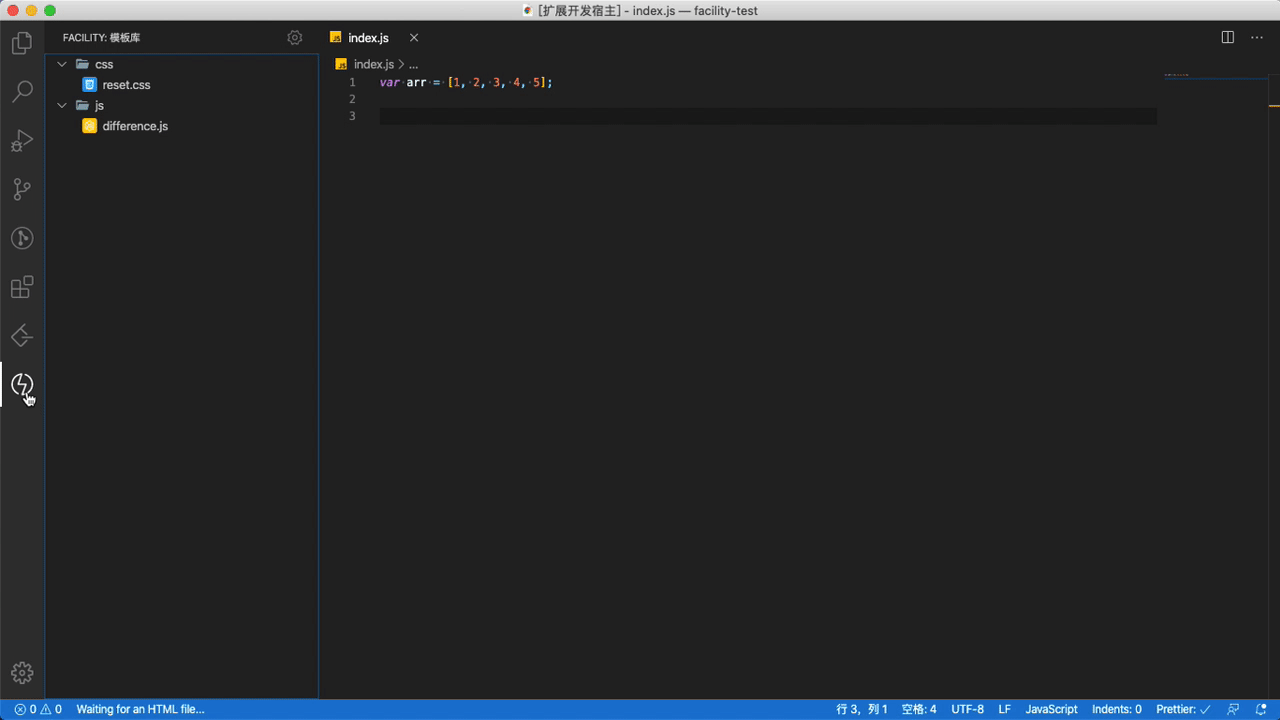Viewport: 1280px width, 720px height.
Task: Split the editor to the right
Action: [x=1228, y=38]
